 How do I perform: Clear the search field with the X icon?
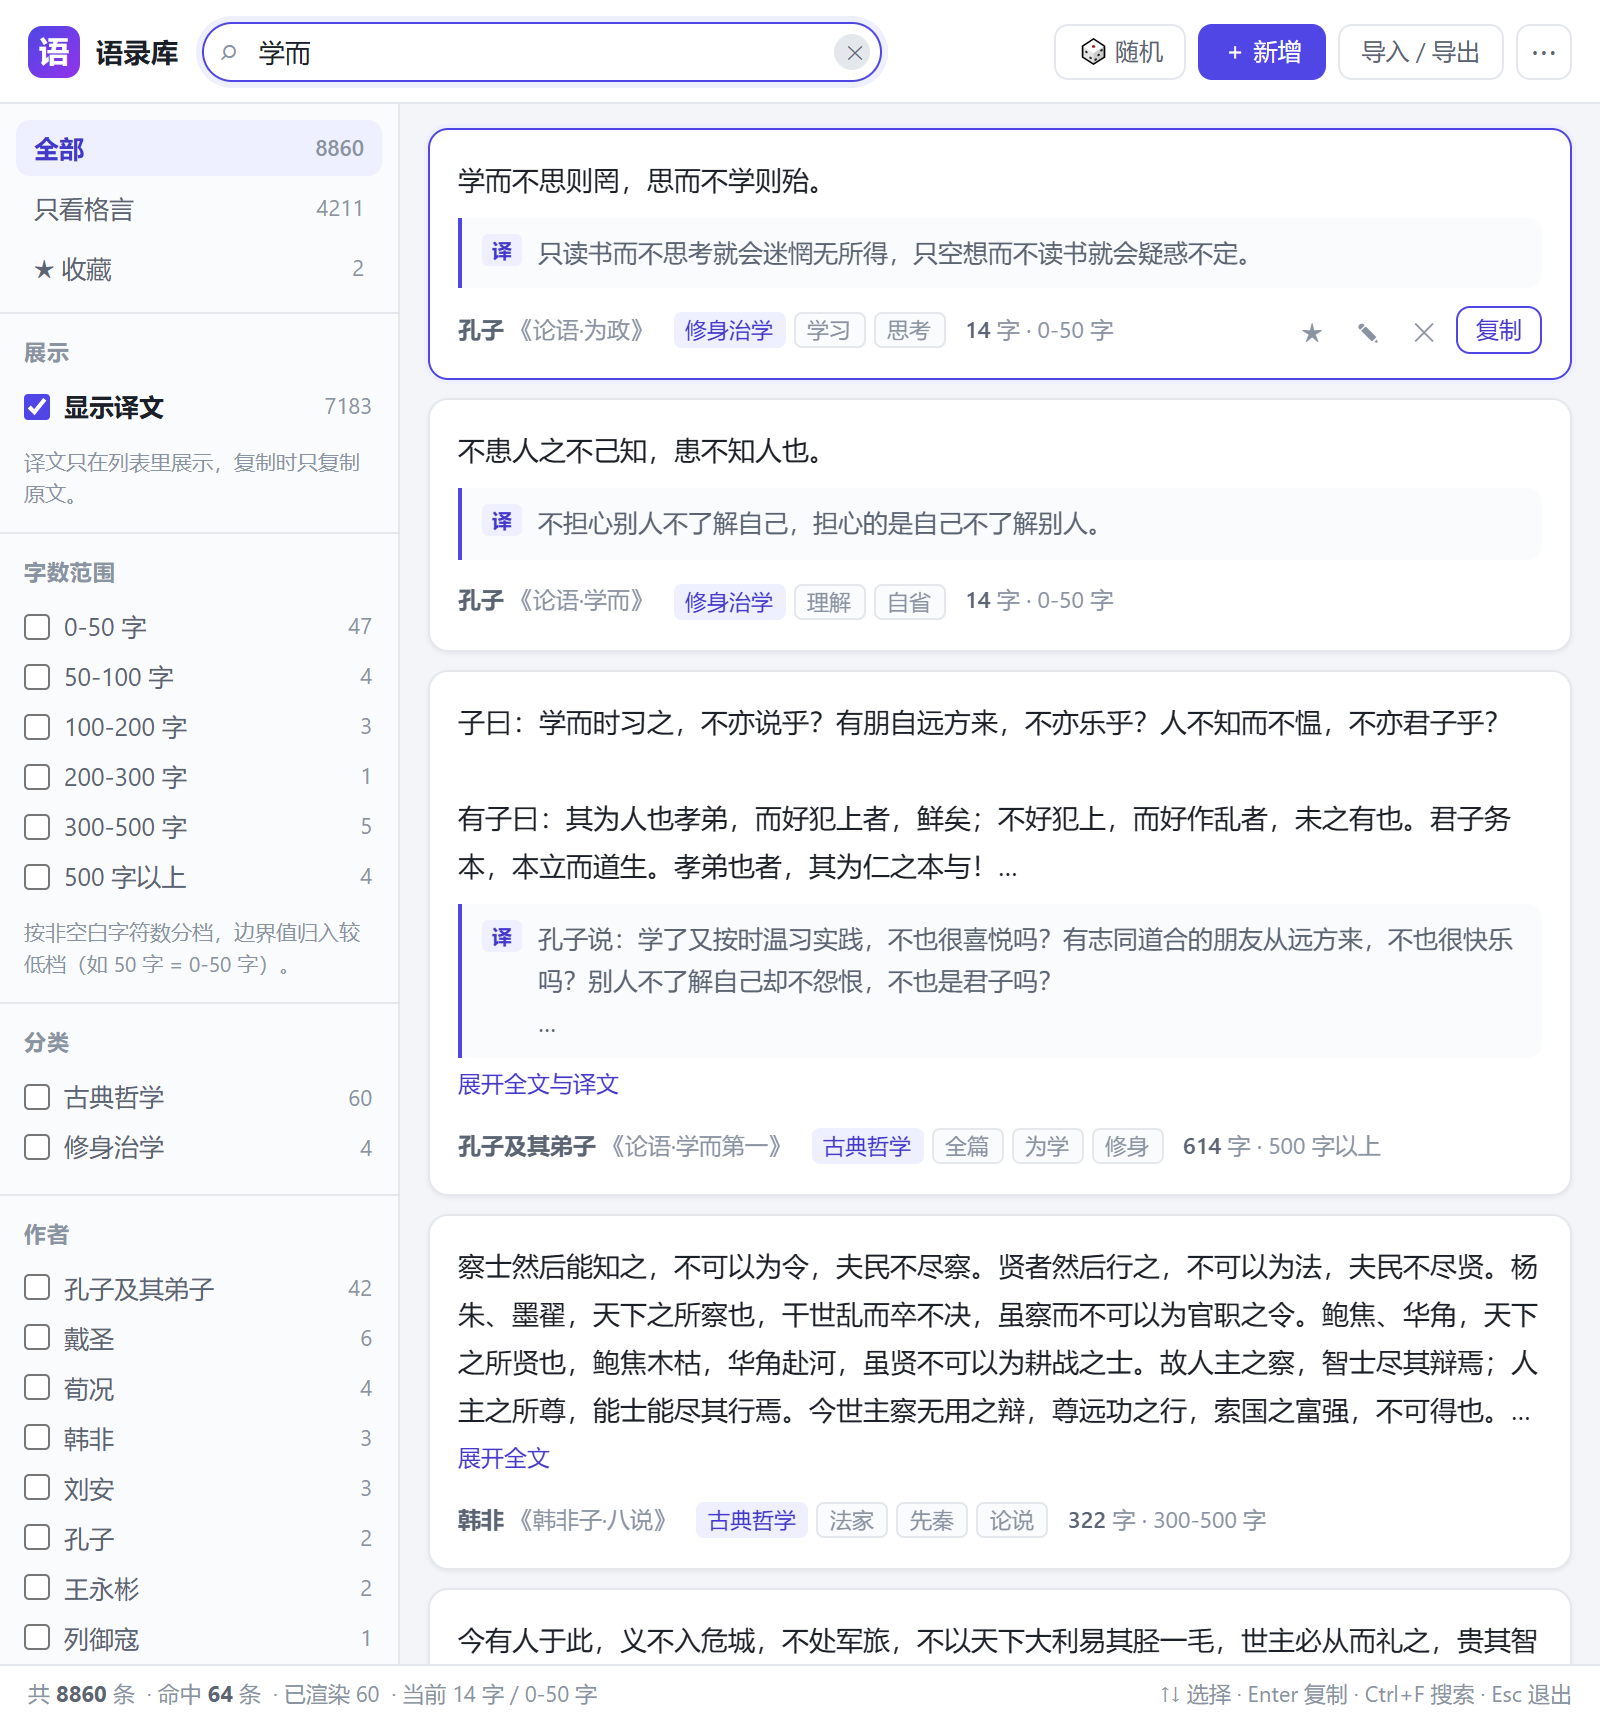[x=854, y=53]
